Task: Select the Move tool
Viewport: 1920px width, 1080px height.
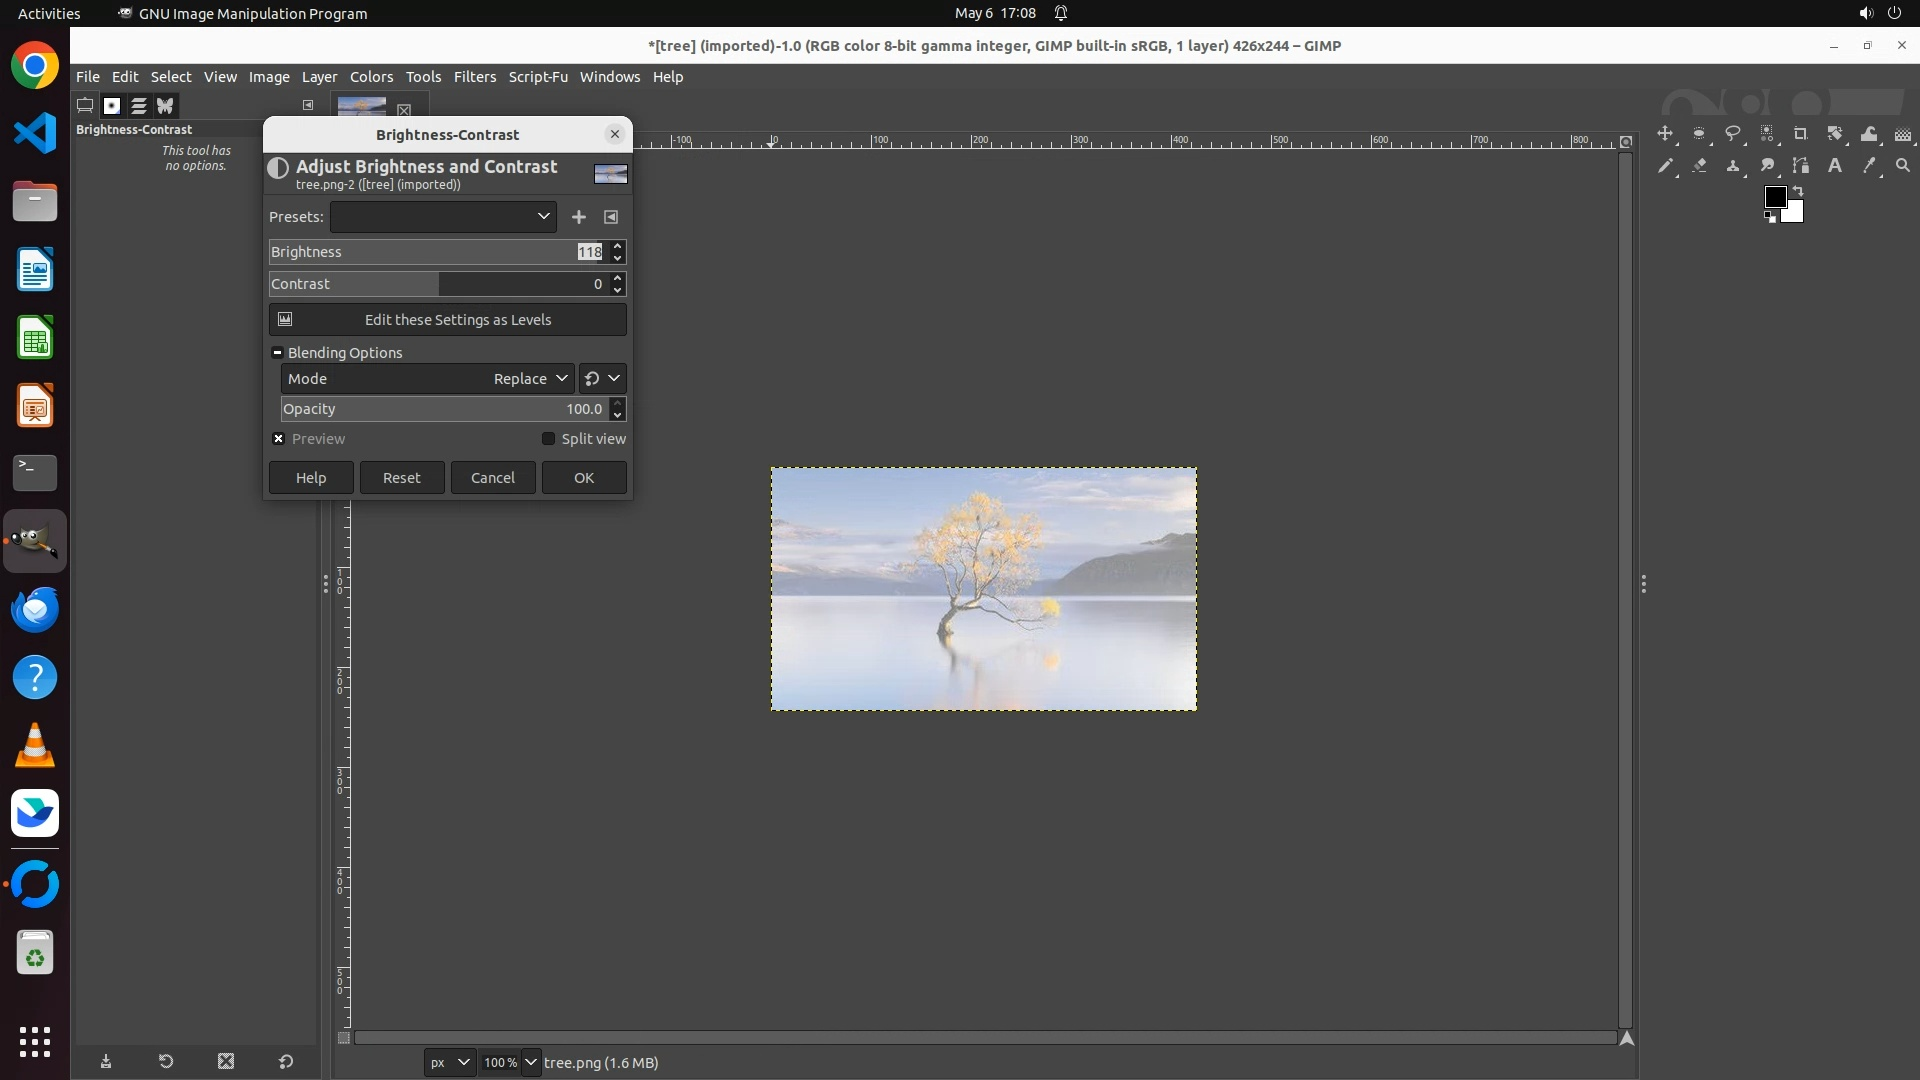Action: click(x=1665, y=134)
